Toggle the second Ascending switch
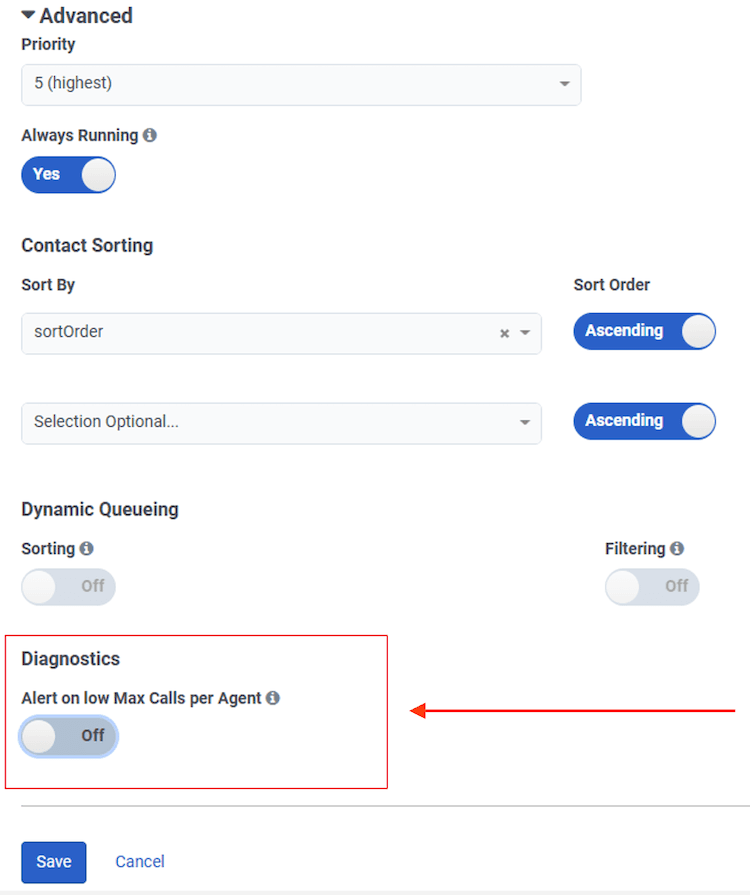This screenshot has height=895, width=750. (x=644, y=421)
